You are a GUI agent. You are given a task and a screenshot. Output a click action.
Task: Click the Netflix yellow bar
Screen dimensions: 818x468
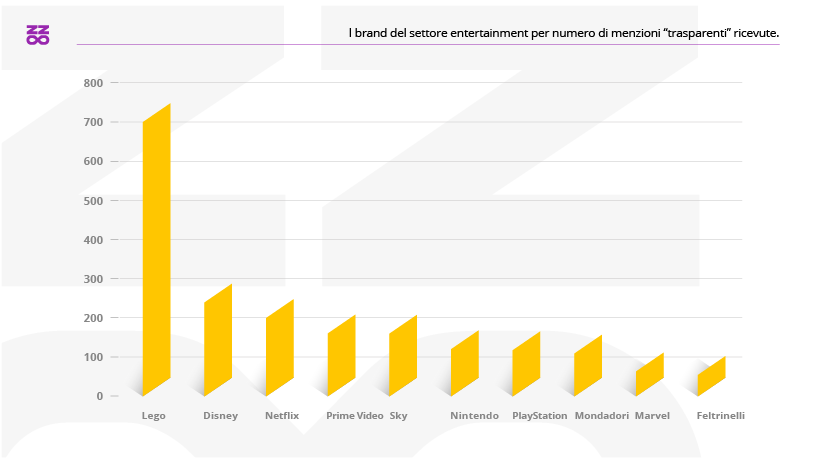coord(280,348)
